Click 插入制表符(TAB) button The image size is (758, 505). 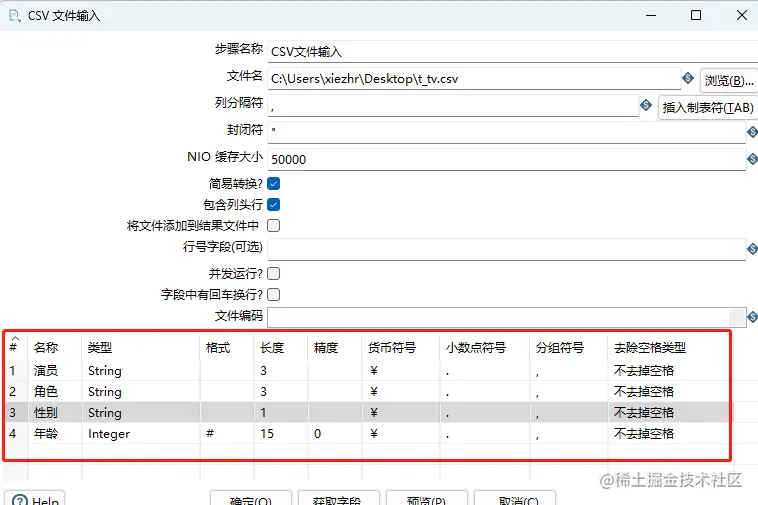[x=708, y=107]
